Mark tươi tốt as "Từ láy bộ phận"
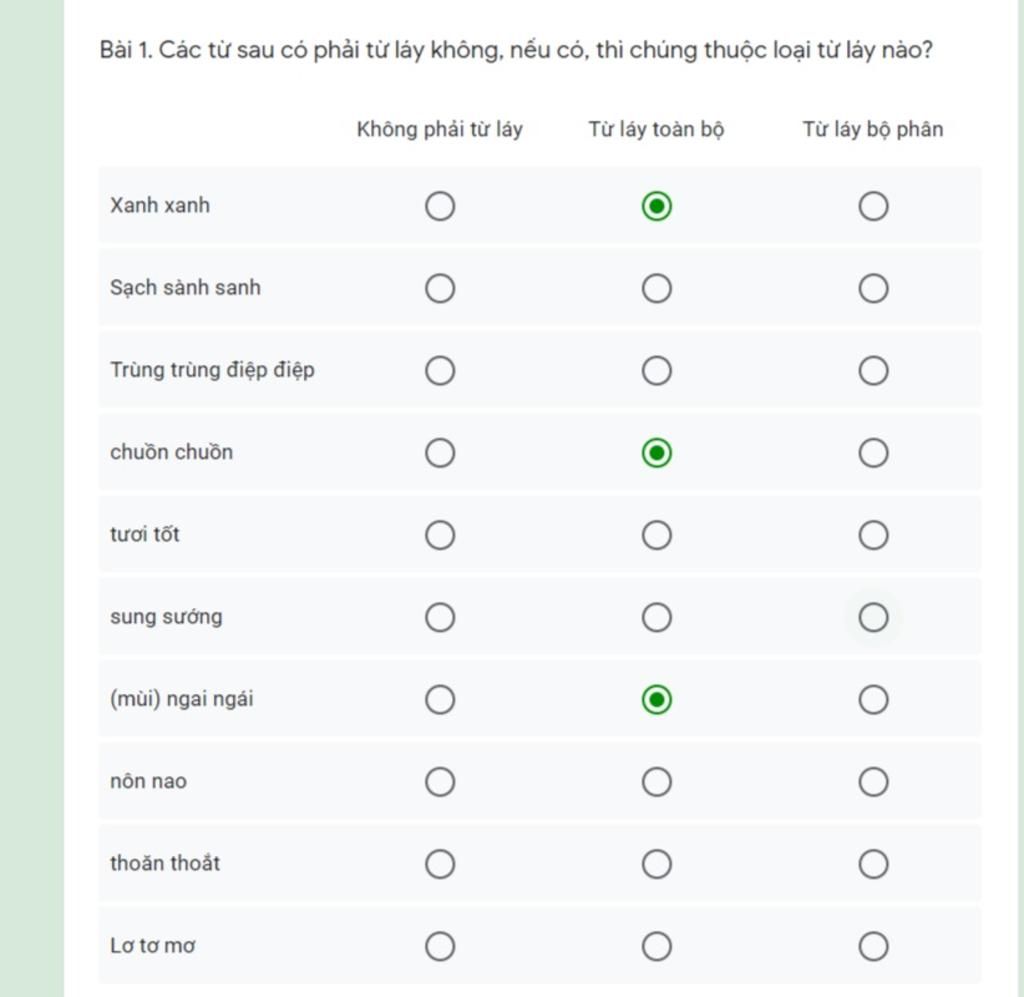The width and height of the screenshot is (1024, 997). pyautogui.click(x=873, y=535)
